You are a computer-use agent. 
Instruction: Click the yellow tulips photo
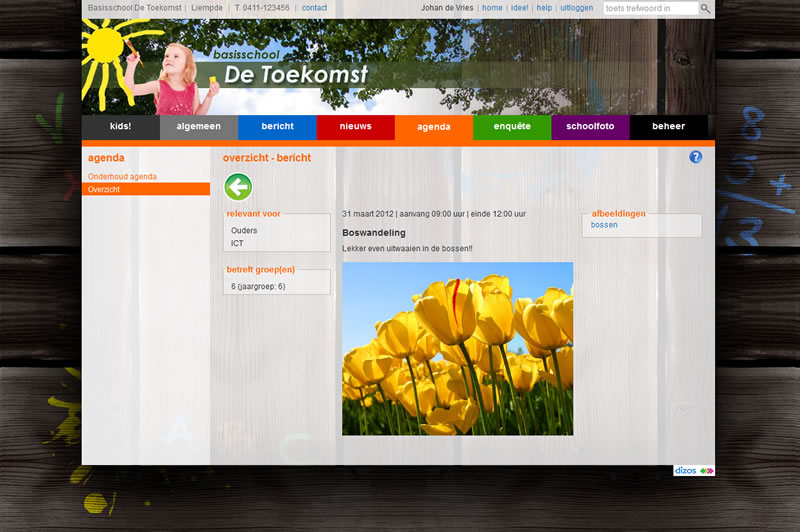457,348
